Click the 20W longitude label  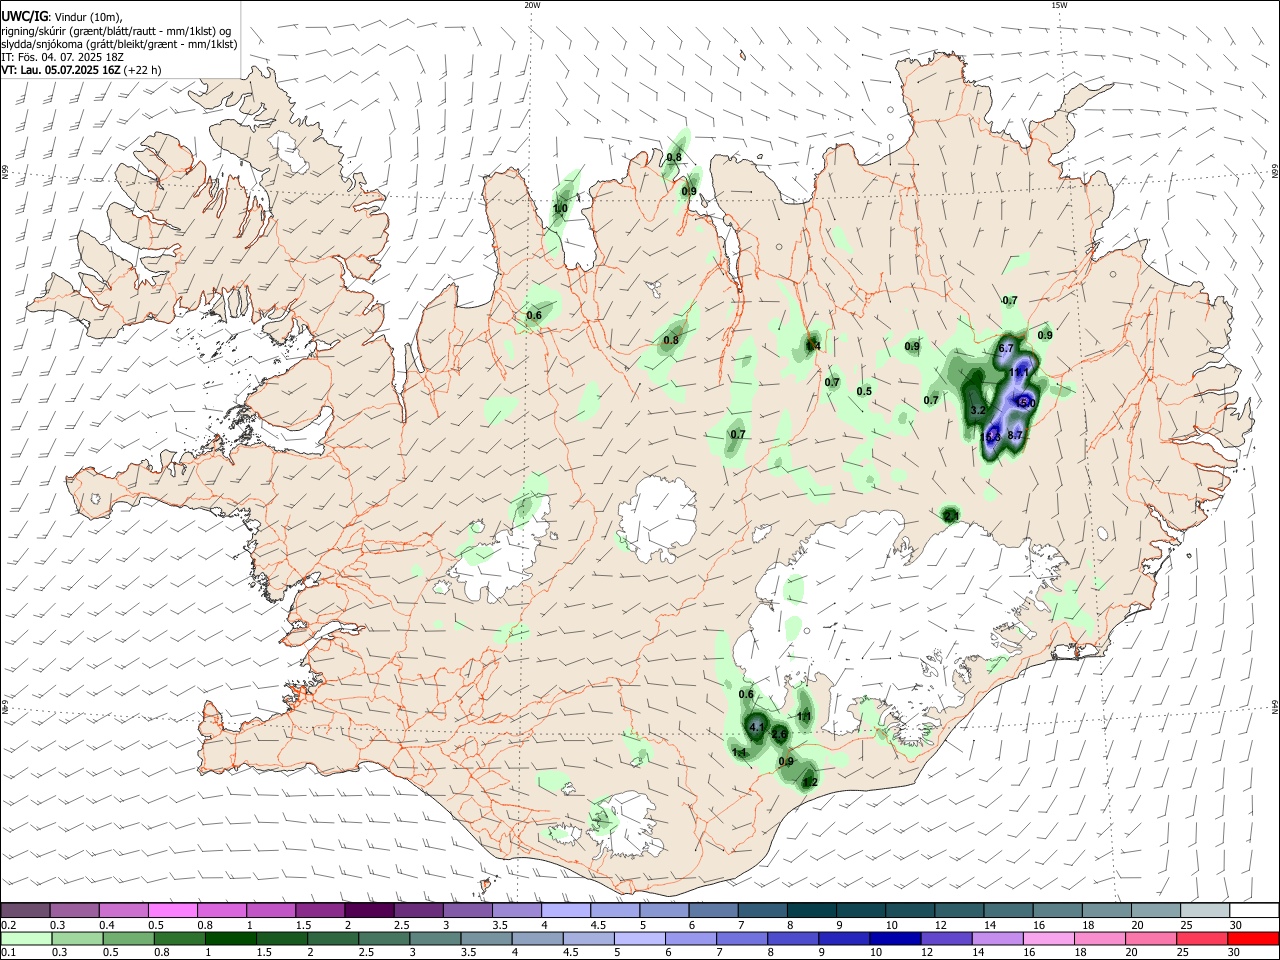(x=532, y=5)
